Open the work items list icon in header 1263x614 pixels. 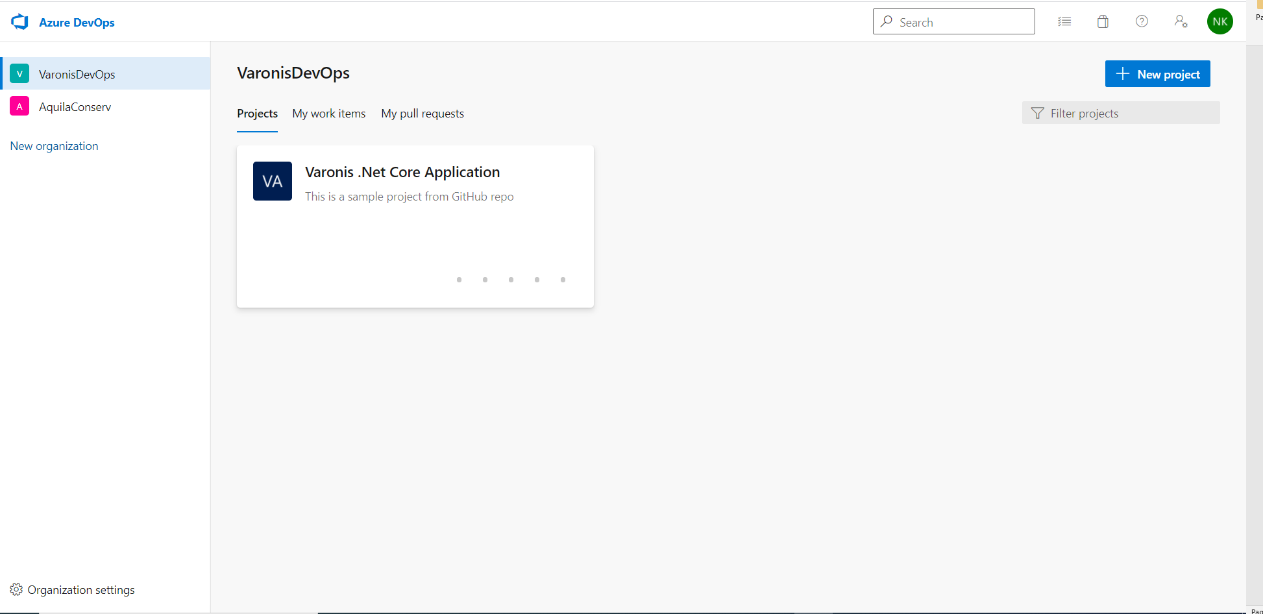[x=1065, y=22]
